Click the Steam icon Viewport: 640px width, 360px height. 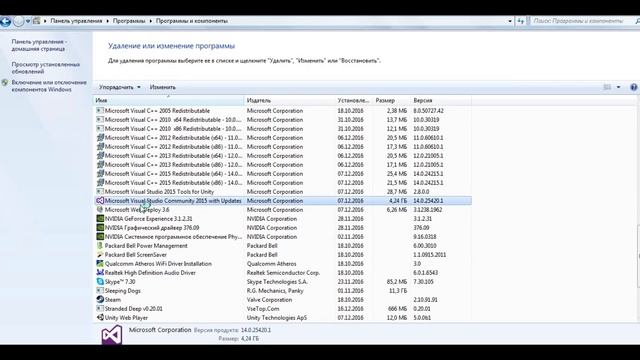tap(100, 299)
